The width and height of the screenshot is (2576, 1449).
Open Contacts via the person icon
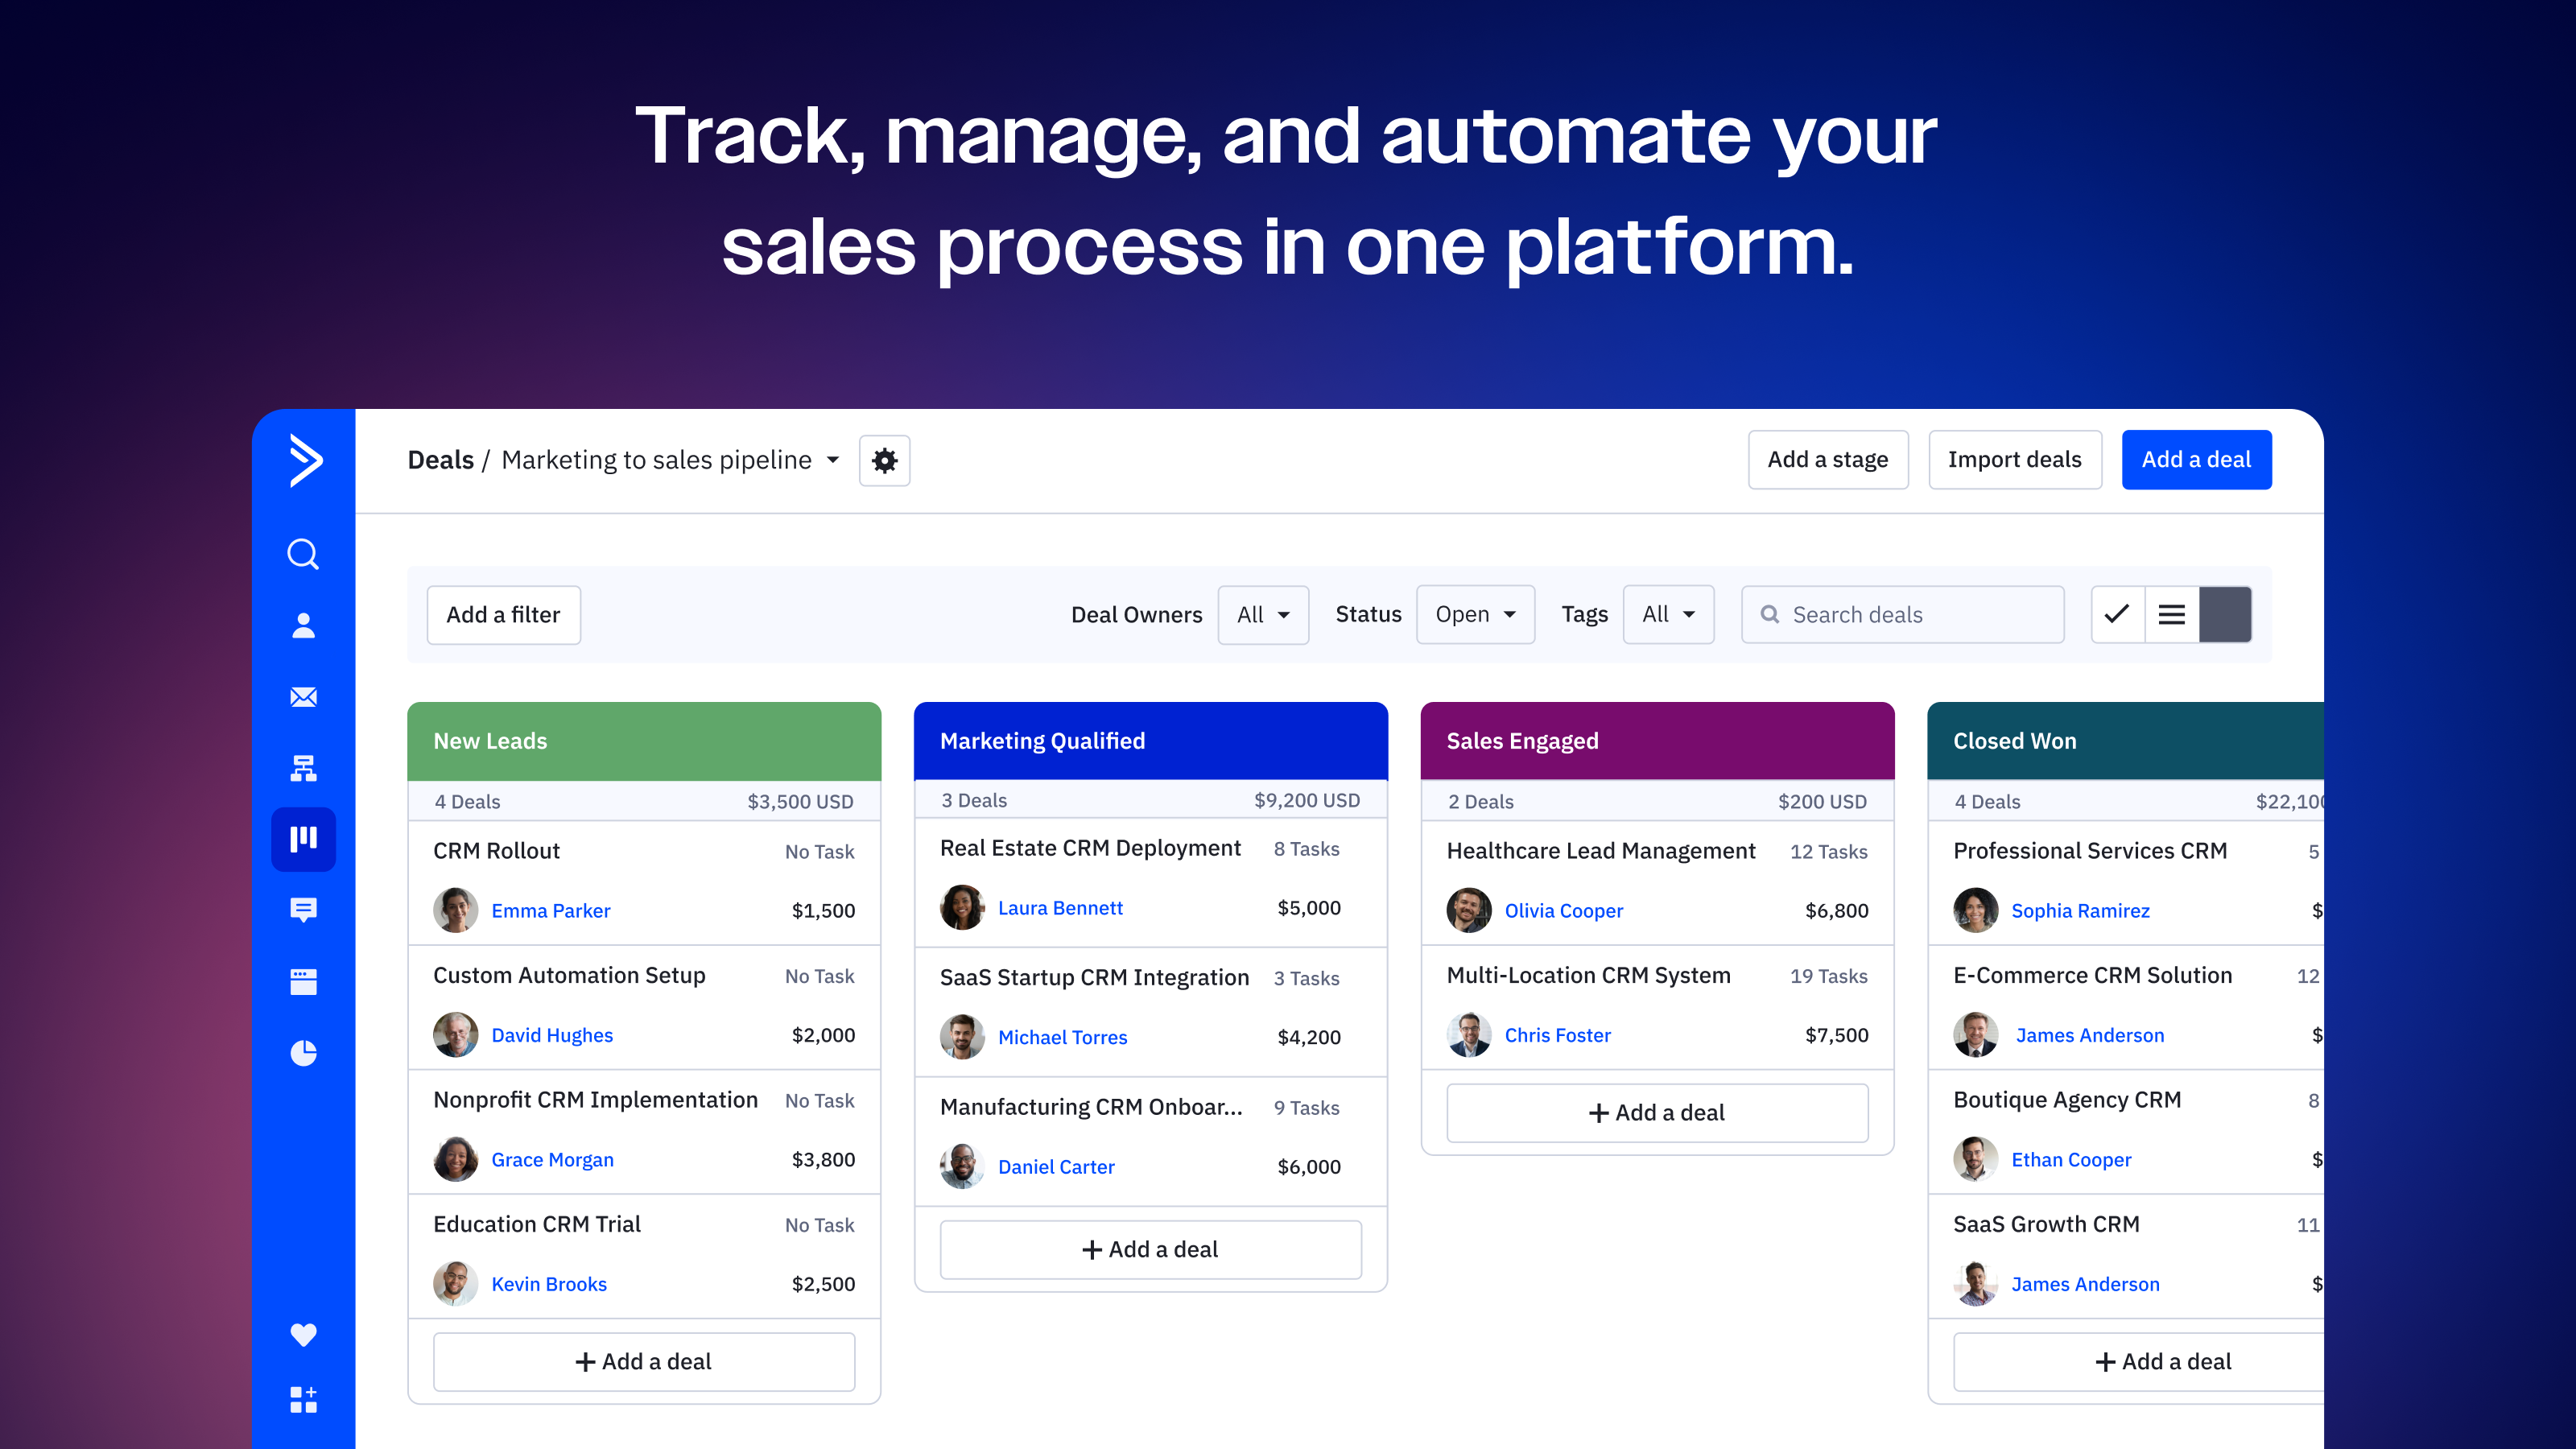[303, 625]
